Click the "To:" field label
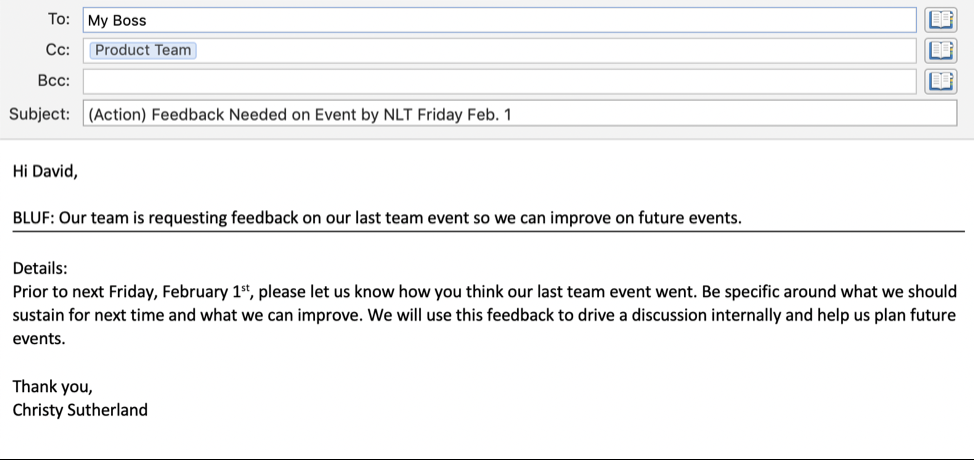The image size is (974, 460). coord(59,19)
